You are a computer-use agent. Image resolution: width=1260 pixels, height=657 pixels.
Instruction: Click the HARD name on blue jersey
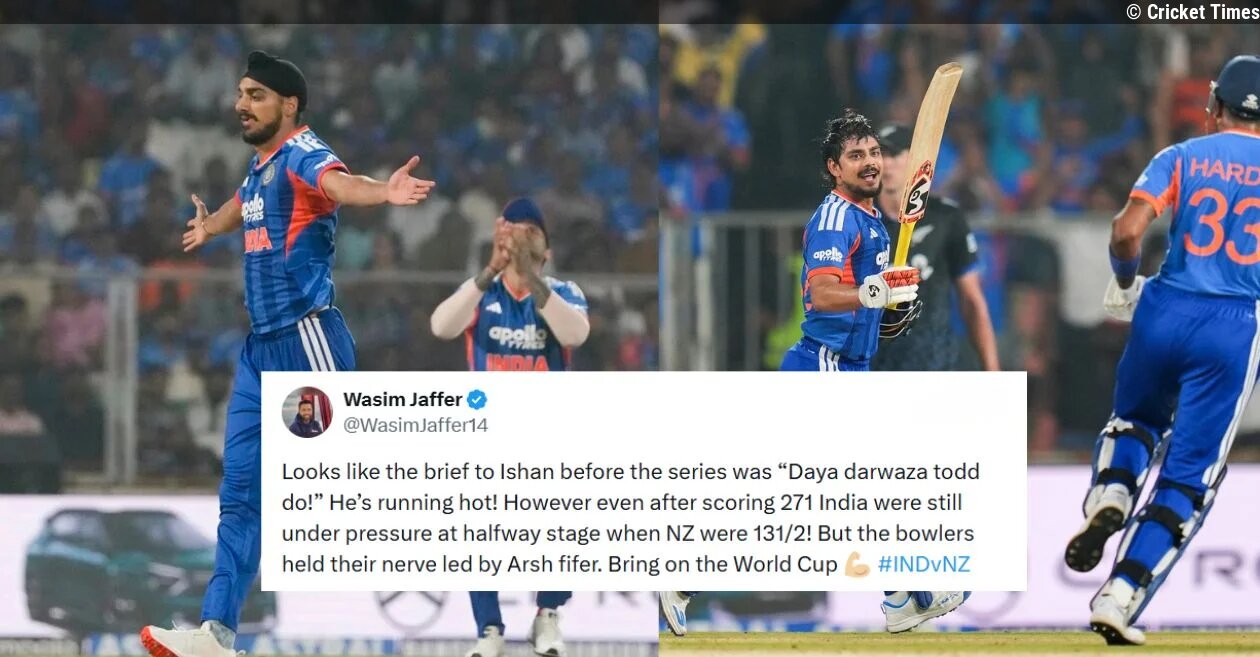[x=1226, y=172]
